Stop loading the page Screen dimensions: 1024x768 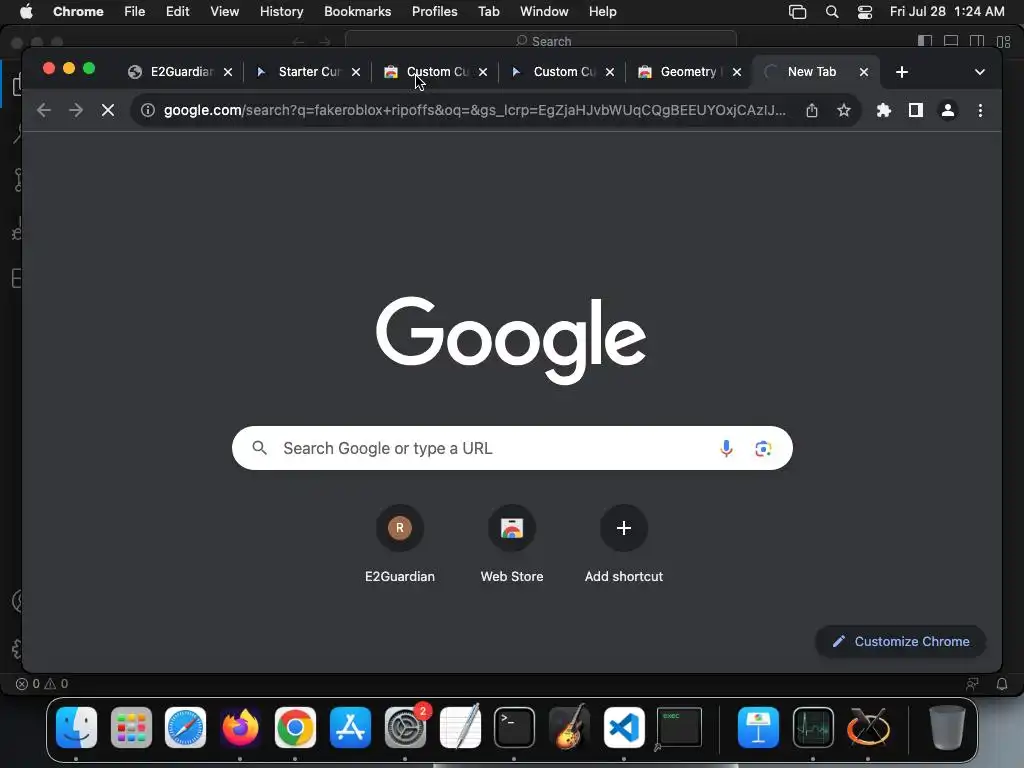[x=108, y=110]
